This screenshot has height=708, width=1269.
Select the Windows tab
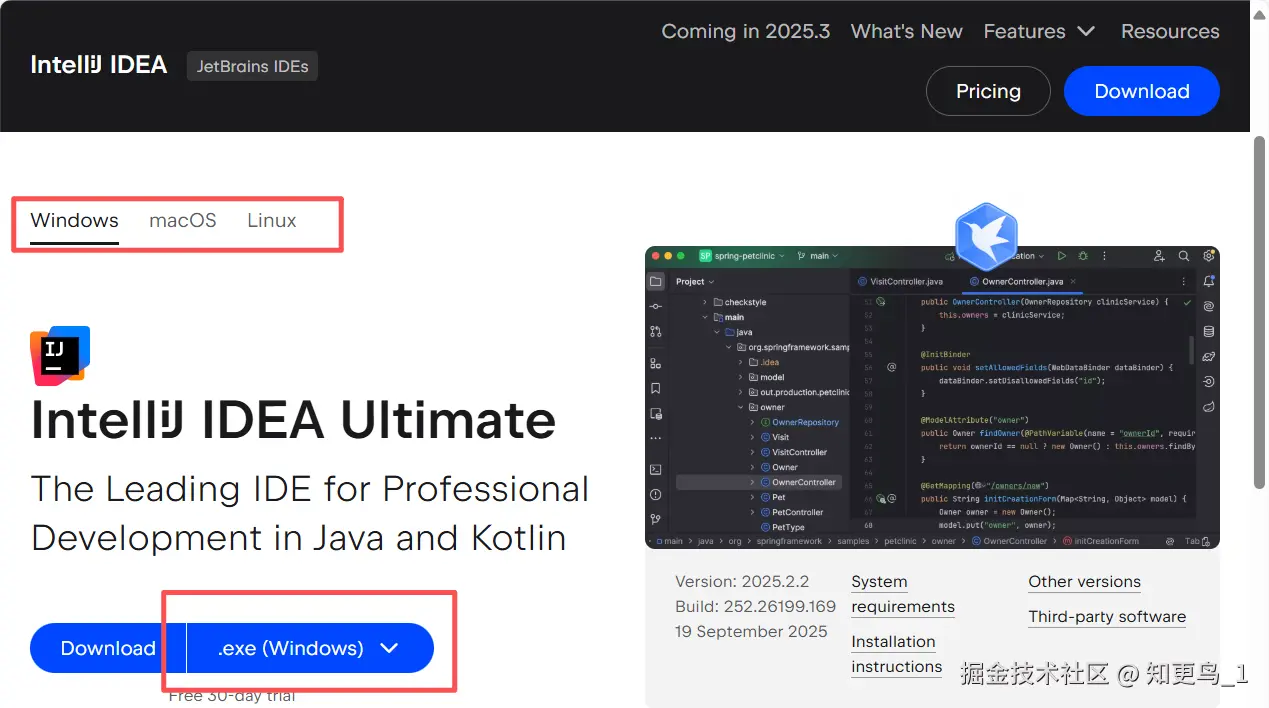(75, 221)
